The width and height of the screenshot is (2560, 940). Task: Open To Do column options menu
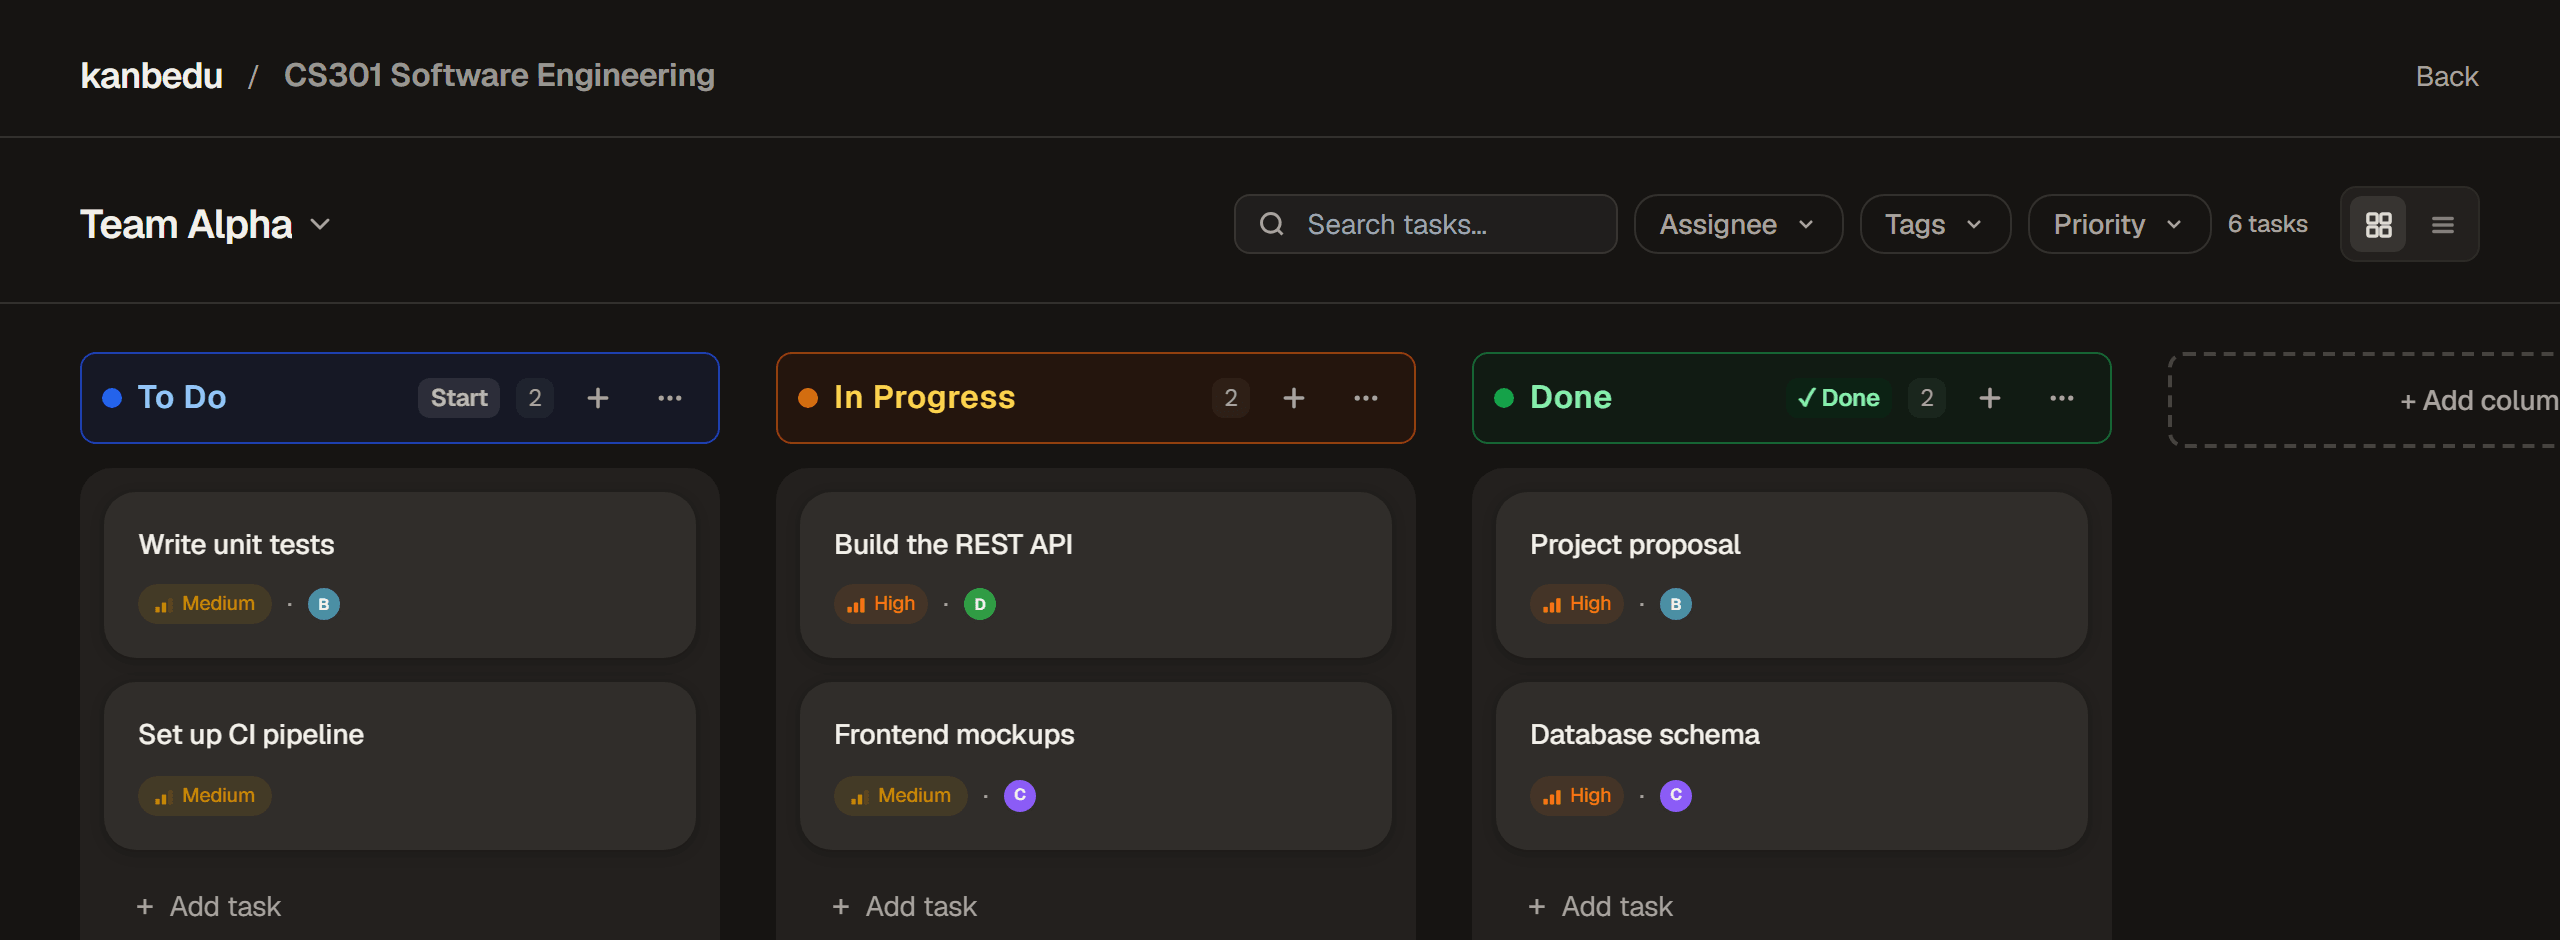670,398
